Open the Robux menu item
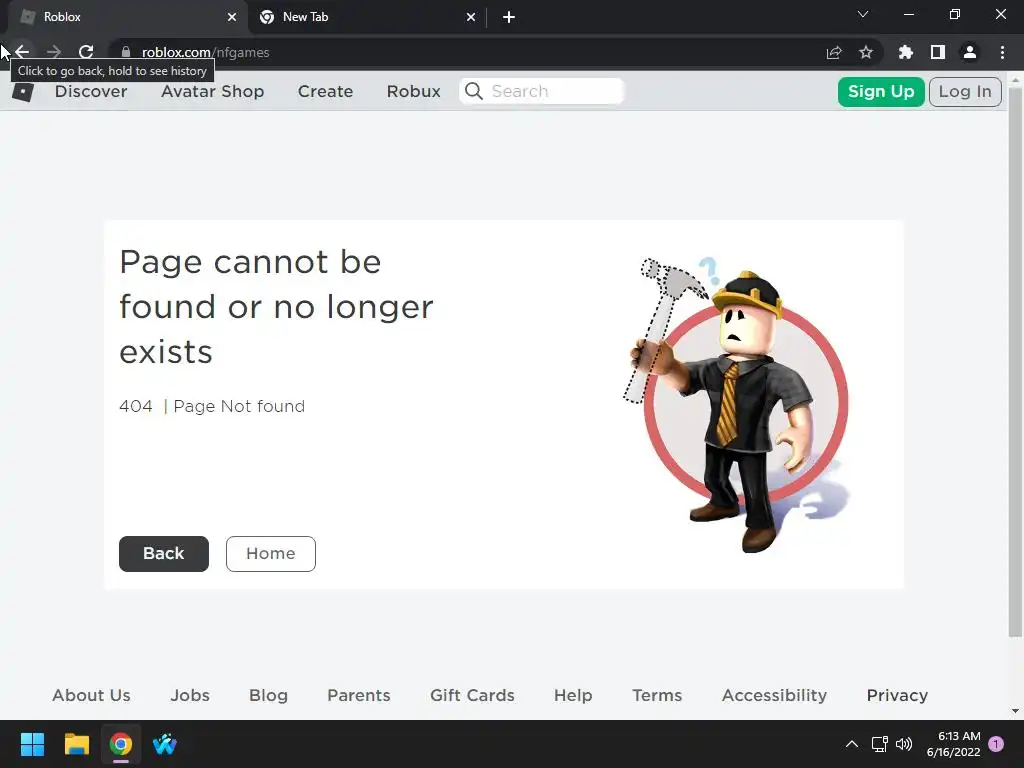1024x768 pixels. point(413,91)
